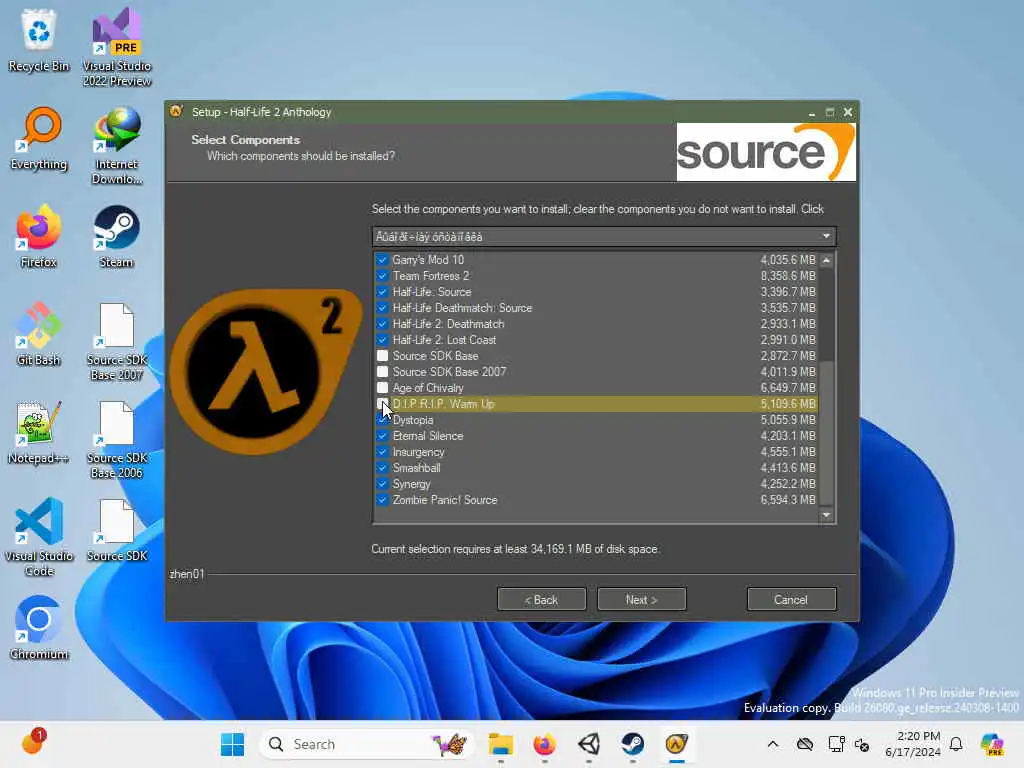Toggle D.I.P.R.I.P. Warm Up checkbox
The width and height of the screenshot is (1024, 768).
click(383, 404)
